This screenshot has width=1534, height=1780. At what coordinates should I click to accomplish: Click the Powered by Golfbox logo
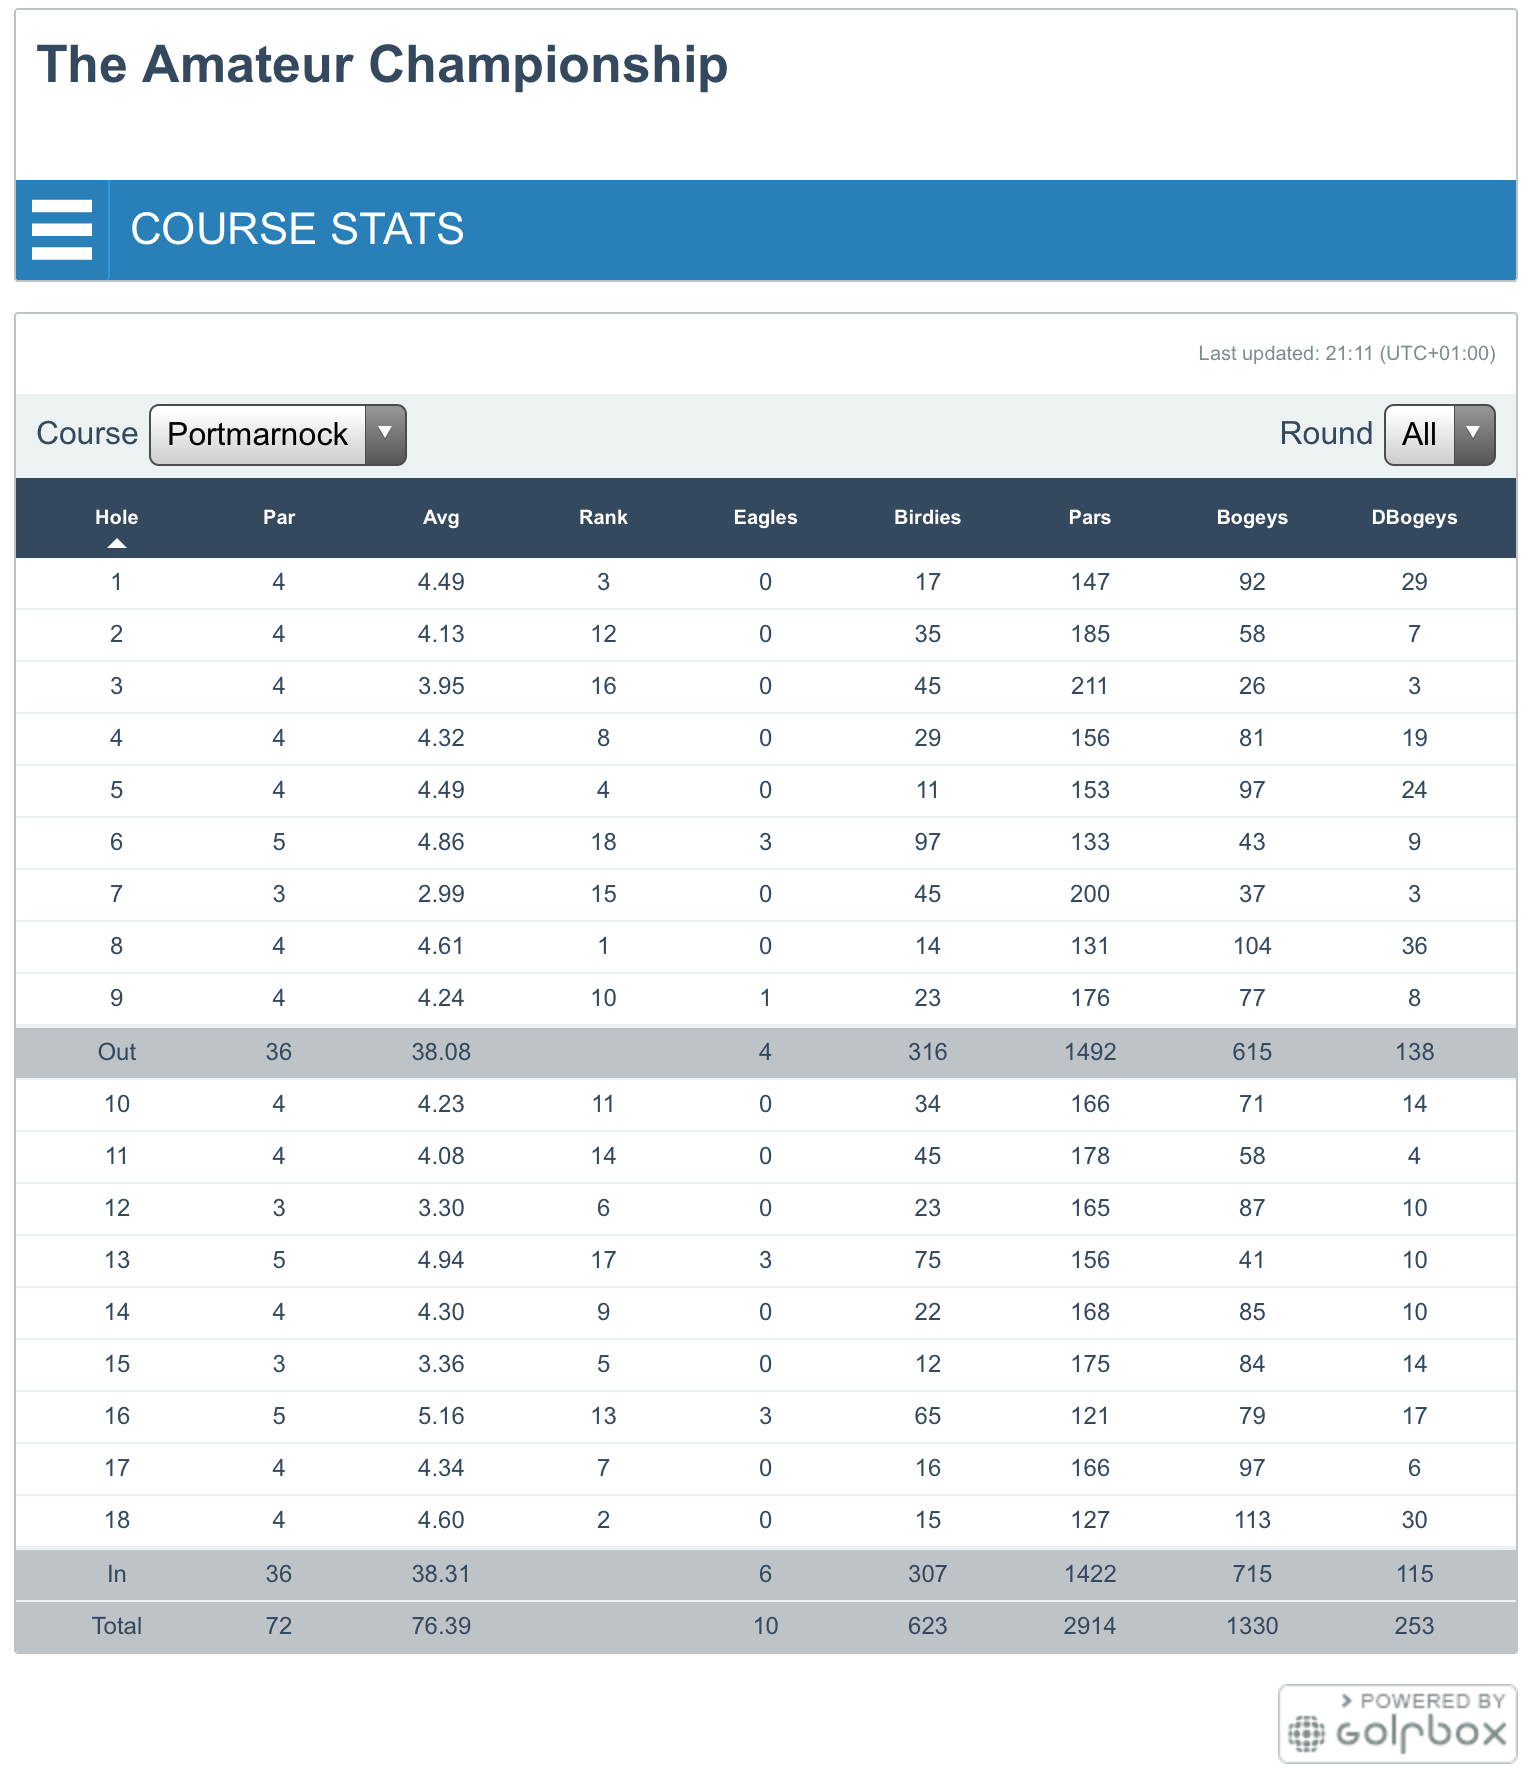[x=1397, y=1723]
